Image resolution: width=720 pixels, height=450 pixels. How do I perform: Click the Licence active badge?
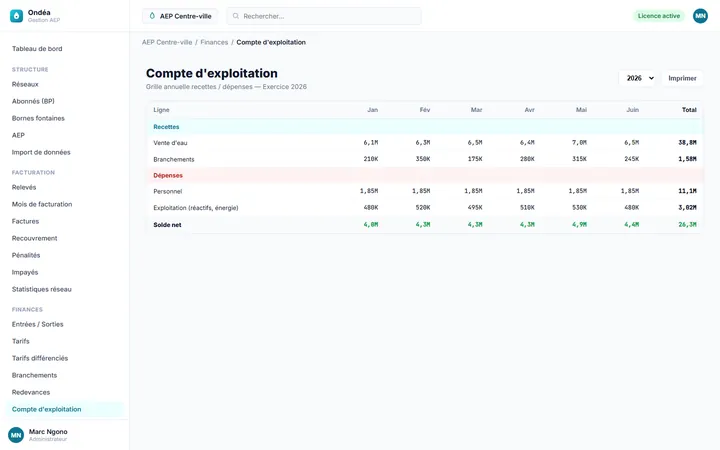click(x=658, y=16)
